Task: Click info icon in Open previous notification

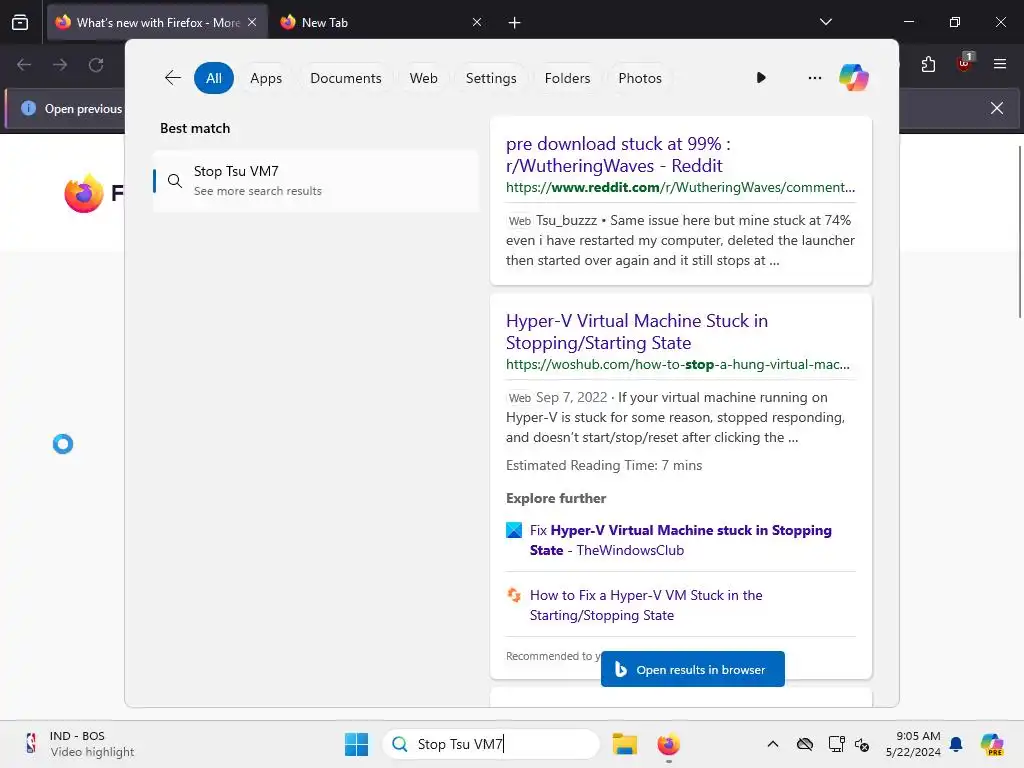Action: point(28,108)
